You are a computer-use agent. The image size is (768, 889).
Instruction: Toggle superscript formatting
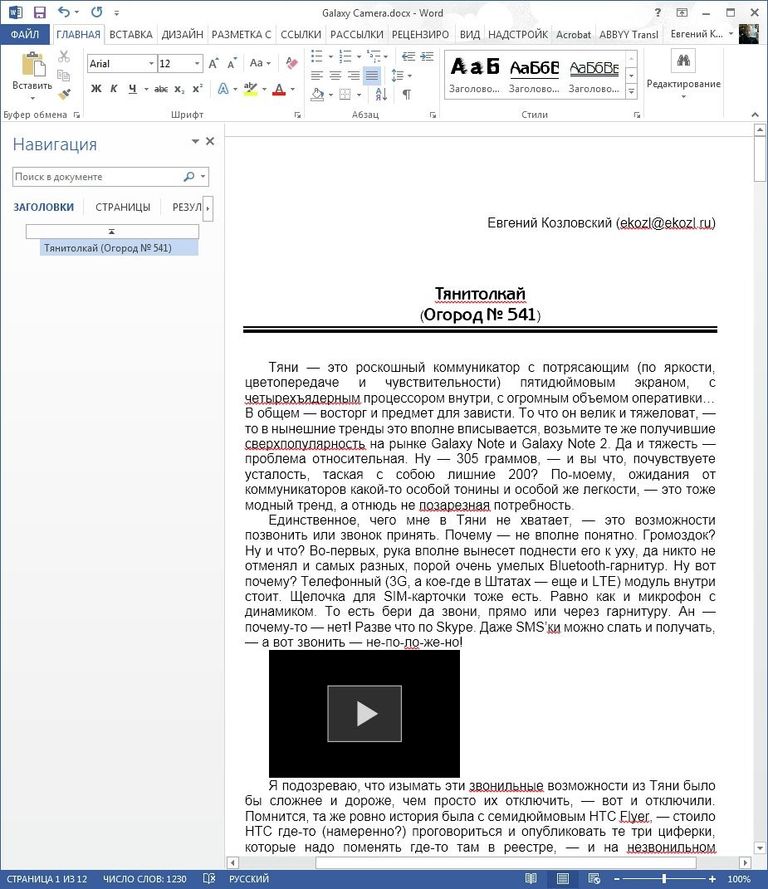point(197,88)
